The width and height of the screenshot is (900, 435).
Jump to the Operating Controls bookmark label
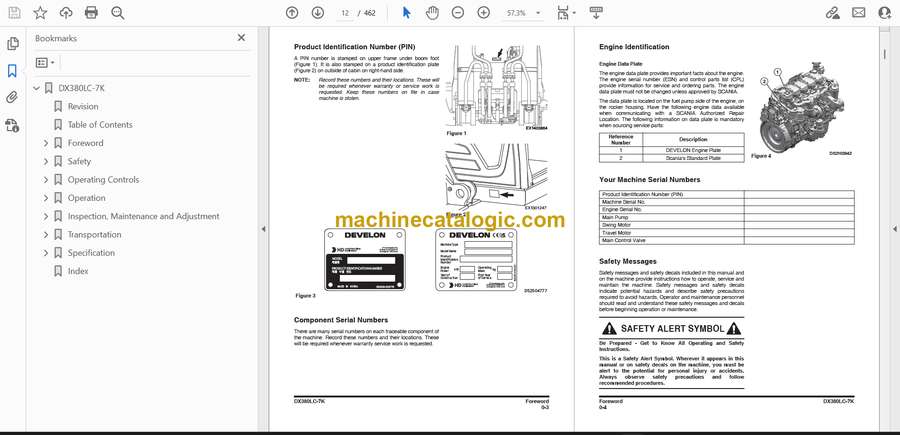[103, 180]
